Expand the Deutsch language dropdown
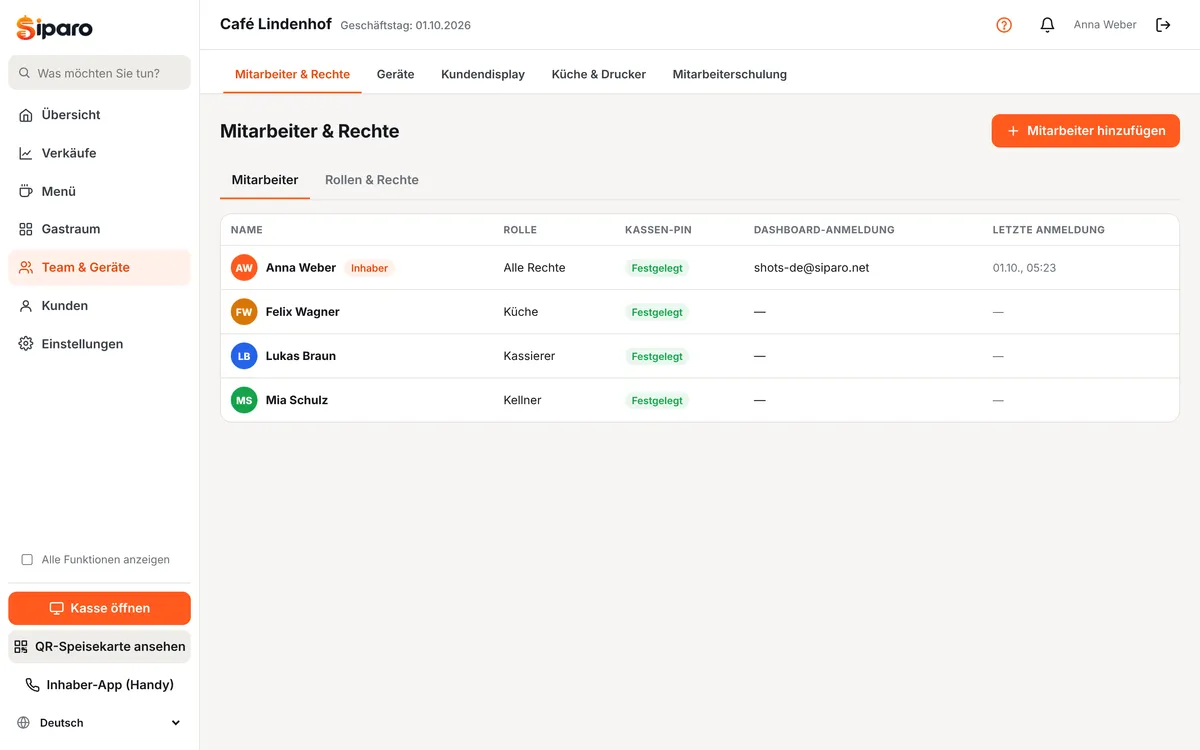 point(99,723)
